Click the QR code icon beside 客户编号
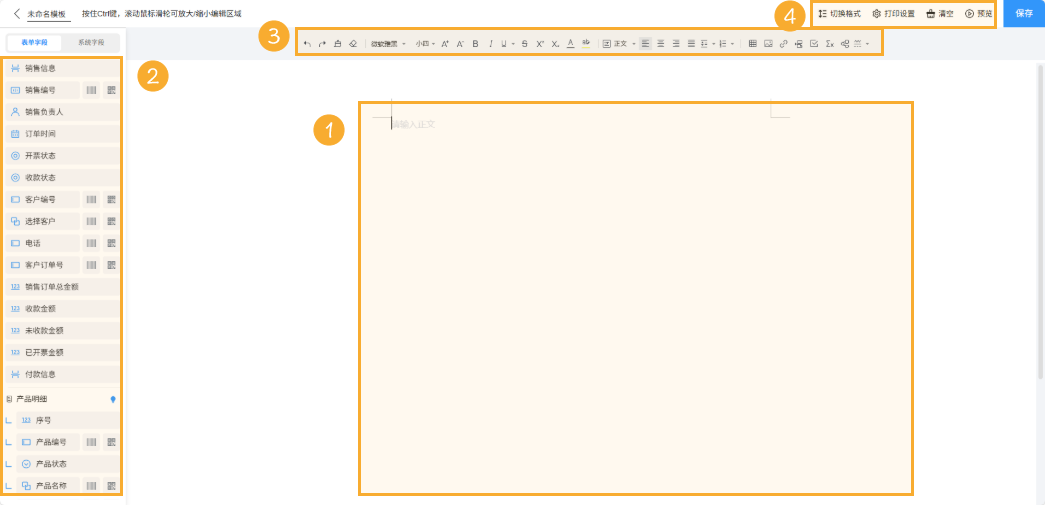Viewport: 1045px width, 505px height. (x=111, y=199)
